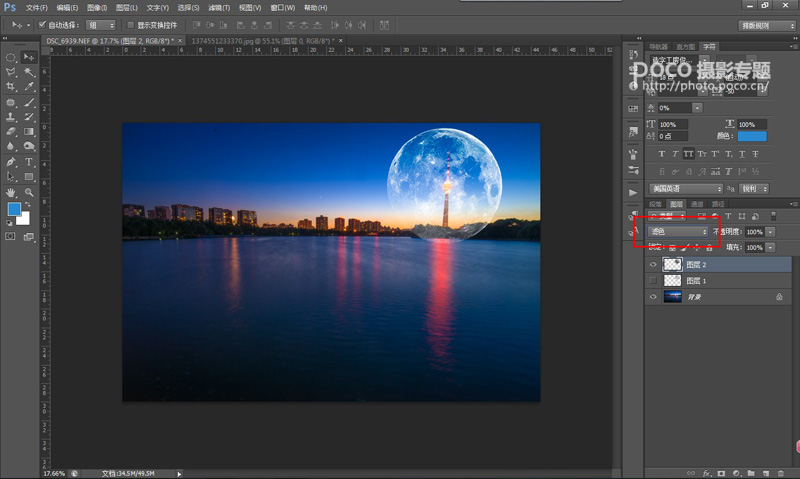Viewport: 800px width, 479px height.
Task: Open the 锐利 anti-aliasing dropdown
Action: pos(754,189)
